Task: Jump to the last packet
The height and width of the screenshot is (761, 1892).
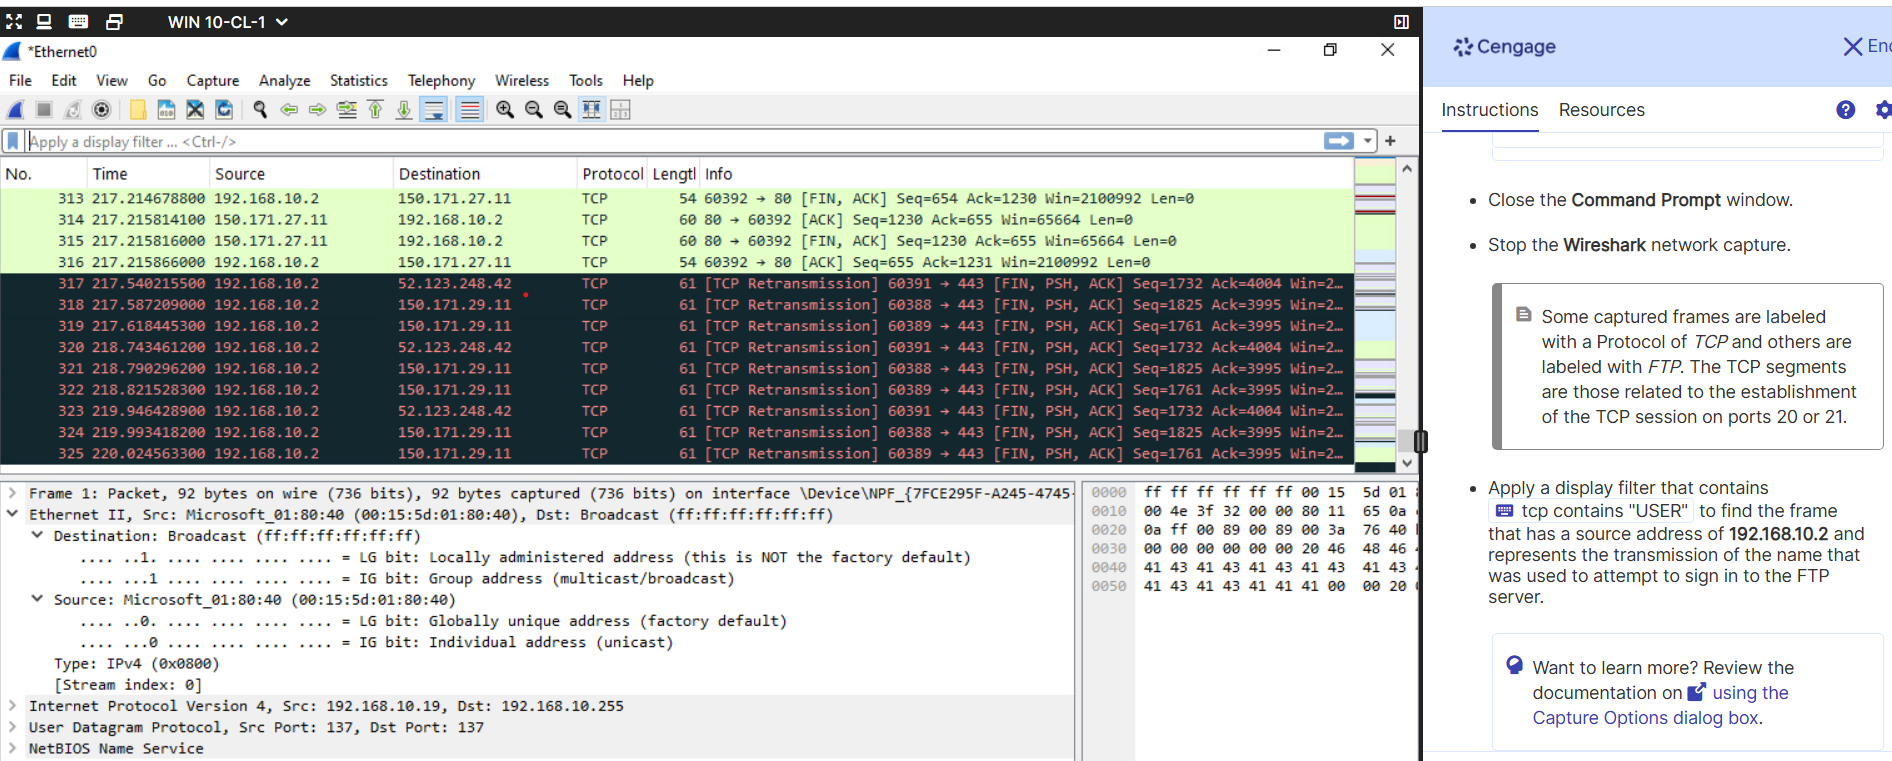Action: [x=404, y=110]
